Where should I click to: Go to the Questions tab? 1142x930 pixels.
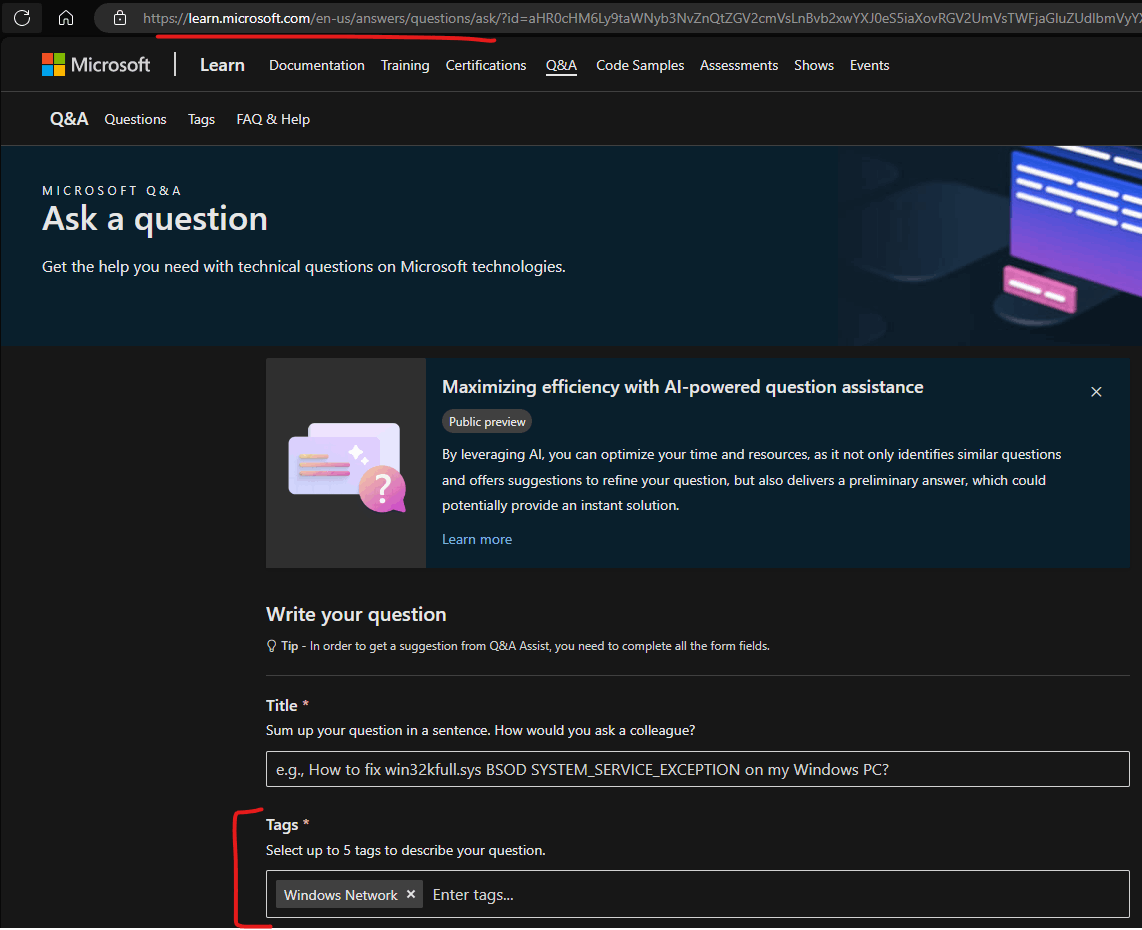135,119
